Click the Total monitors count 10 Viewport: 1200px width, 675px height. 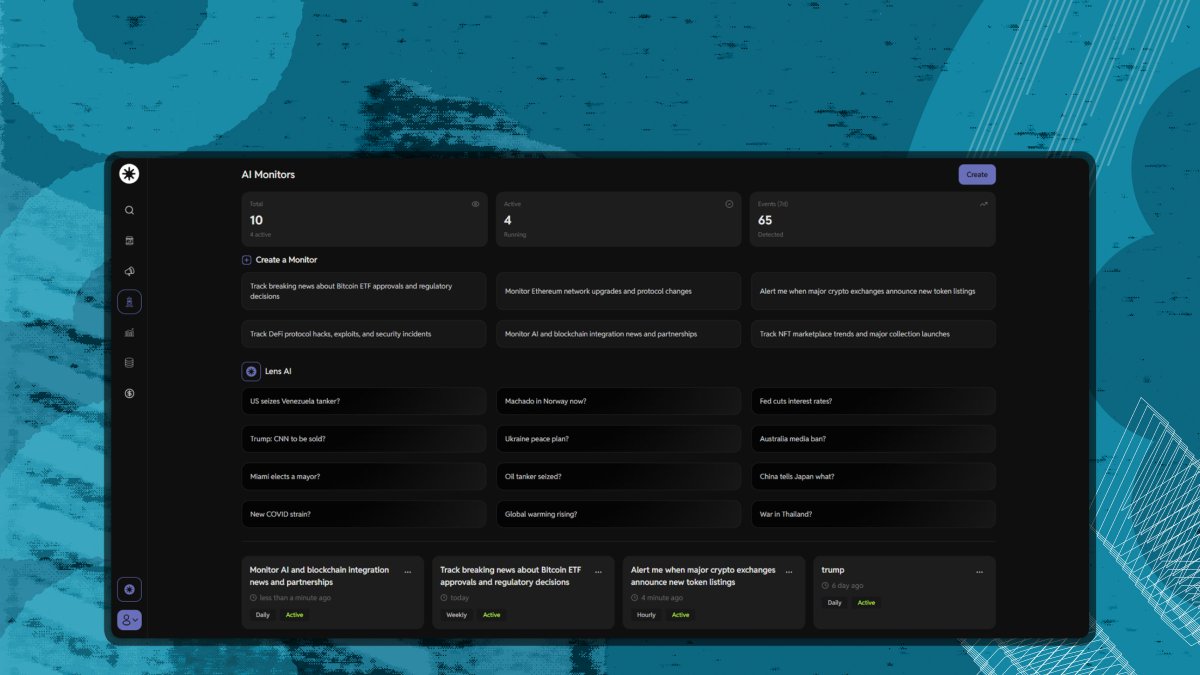[x=256, y=220]
